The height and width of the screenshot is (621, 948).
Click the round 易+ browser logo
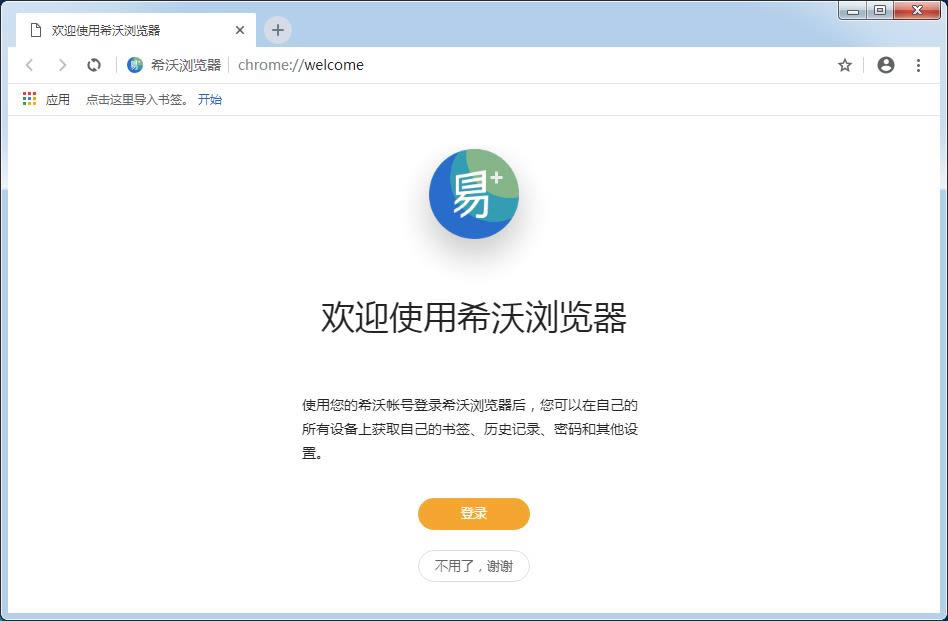[473, 194]
